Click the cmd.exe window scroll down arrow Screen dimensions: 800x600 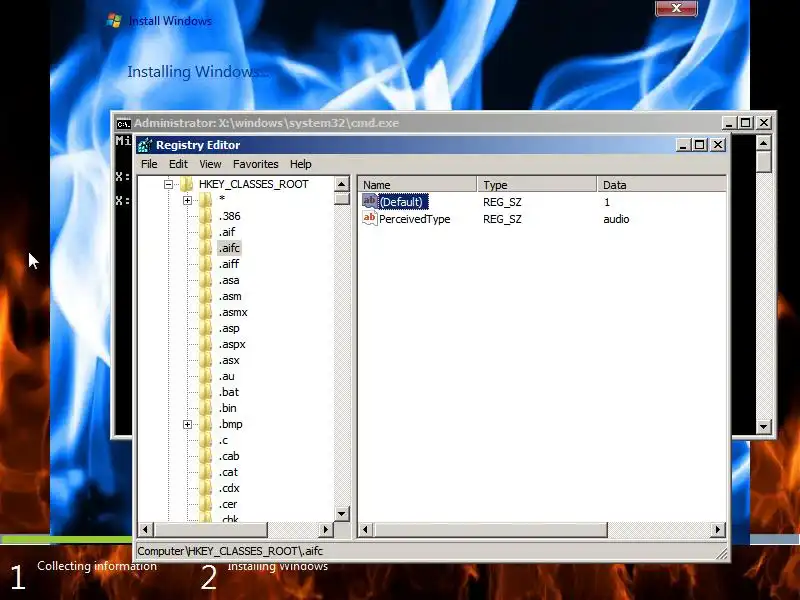763,427
